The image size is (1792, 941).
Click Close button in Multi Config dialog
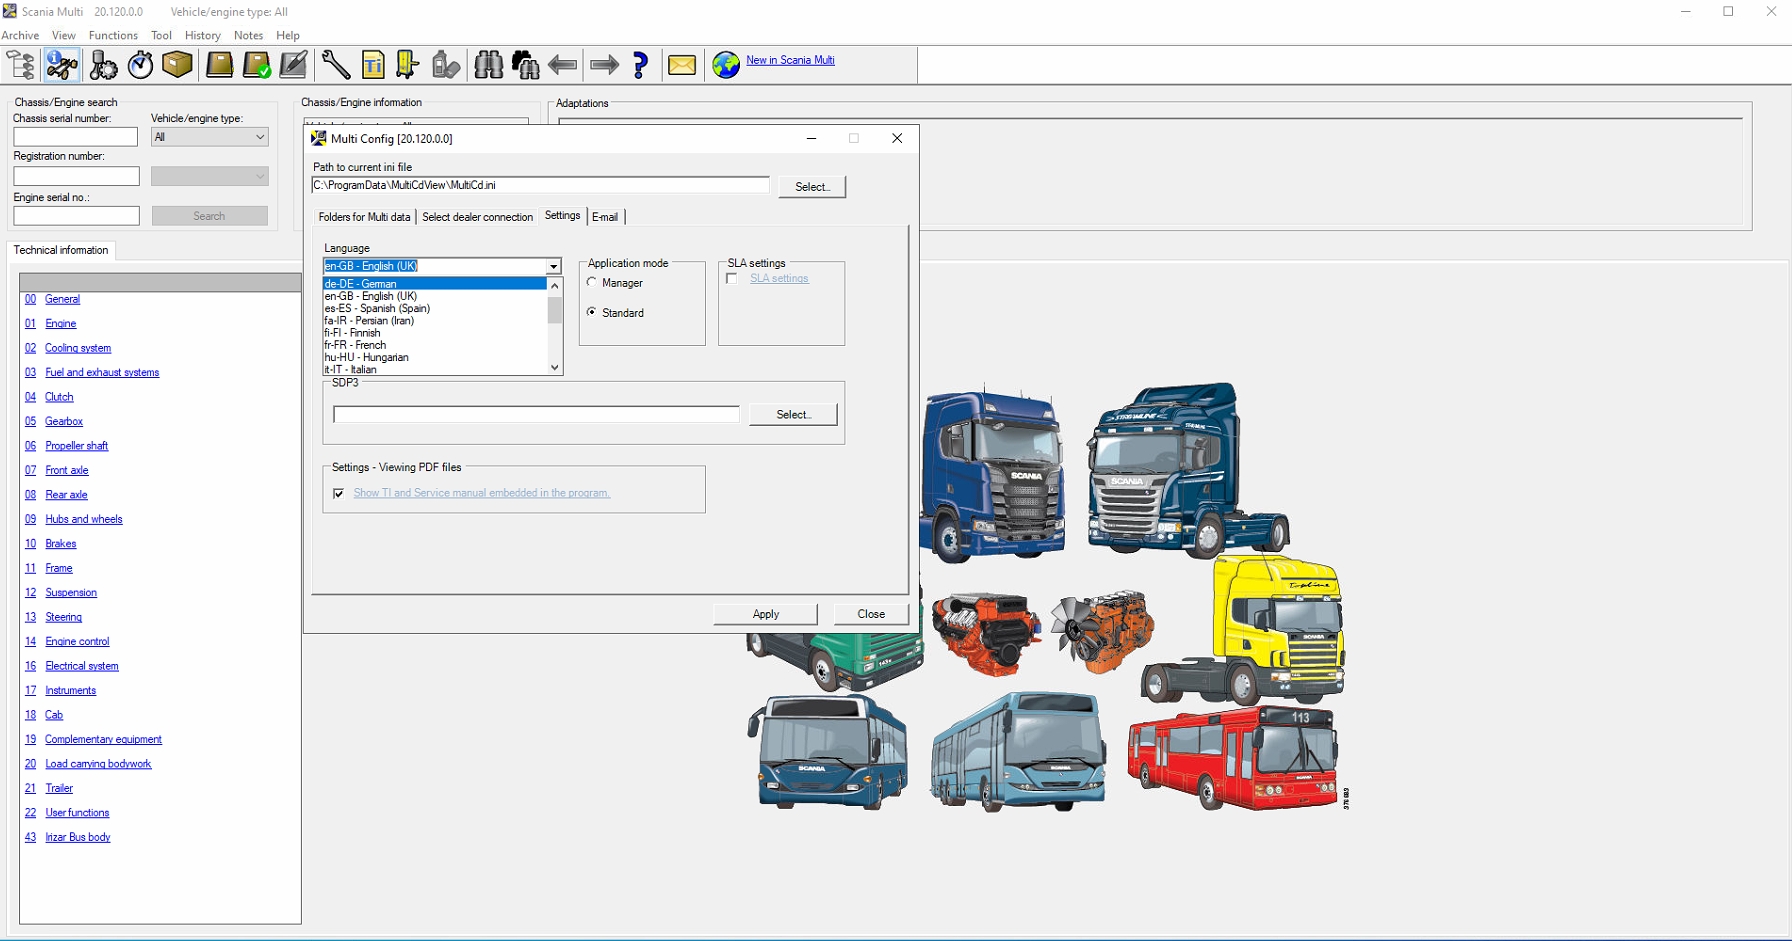pos(871,614)
